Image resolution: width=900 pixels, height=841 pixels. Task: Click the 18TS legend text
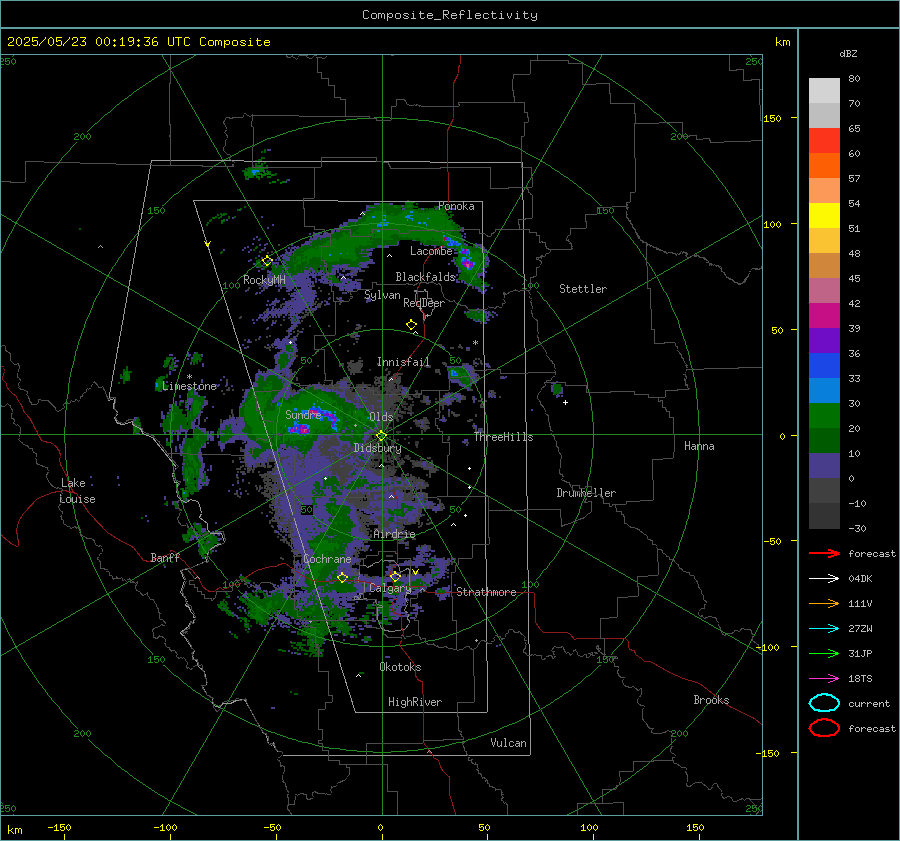(x=860, y=679)
